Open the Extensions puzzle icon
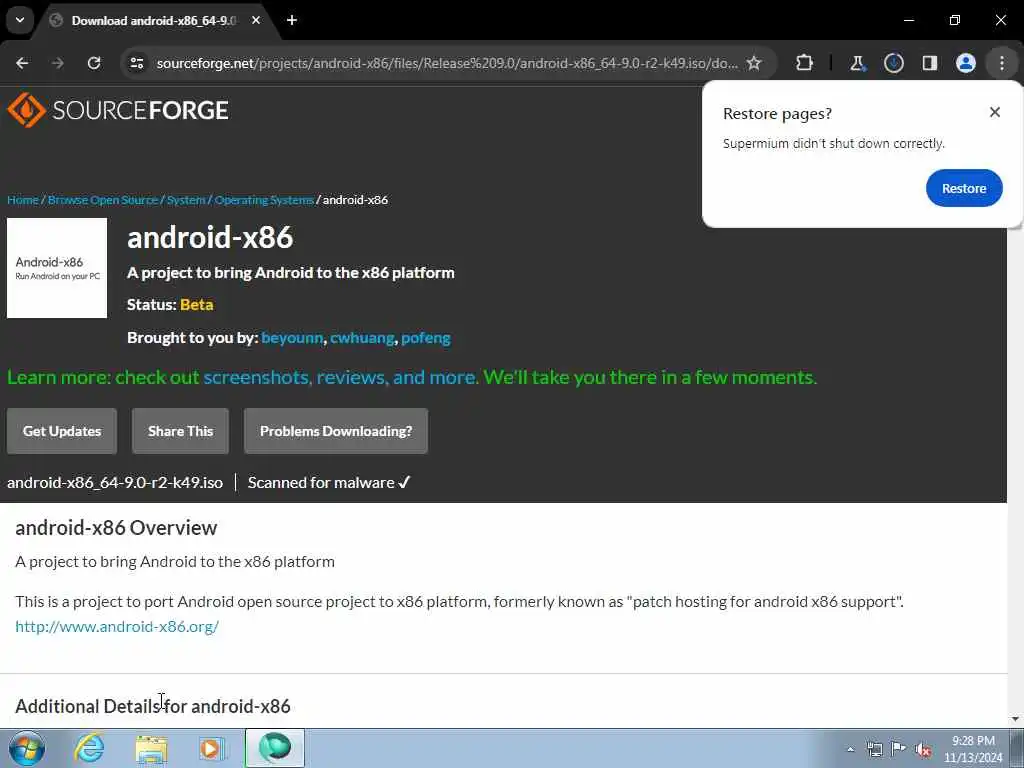This screenshot has width=1024, height=768. (805, 63)
